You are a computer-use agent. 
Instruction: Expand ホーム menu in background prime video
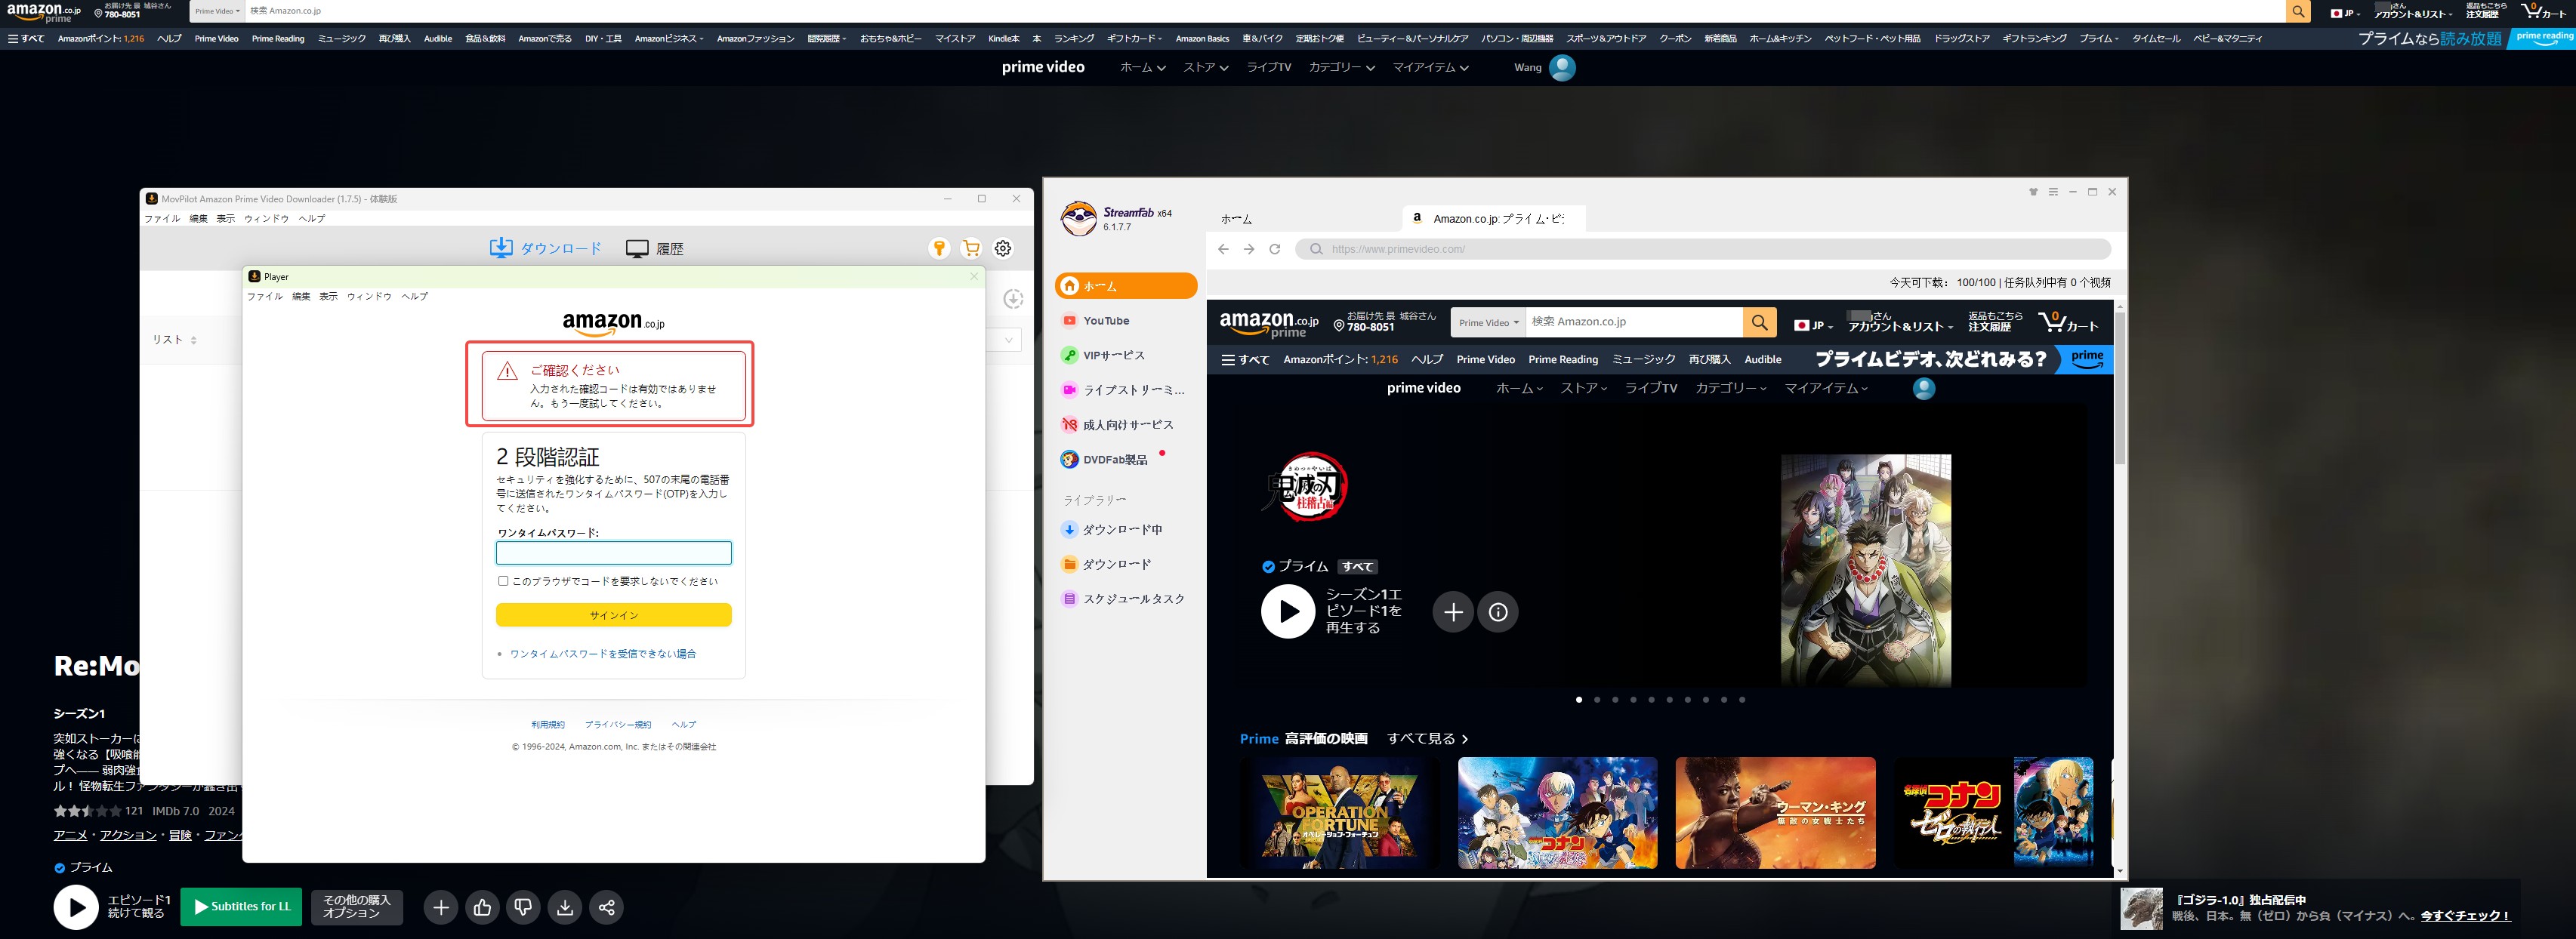click(1142, 67)
